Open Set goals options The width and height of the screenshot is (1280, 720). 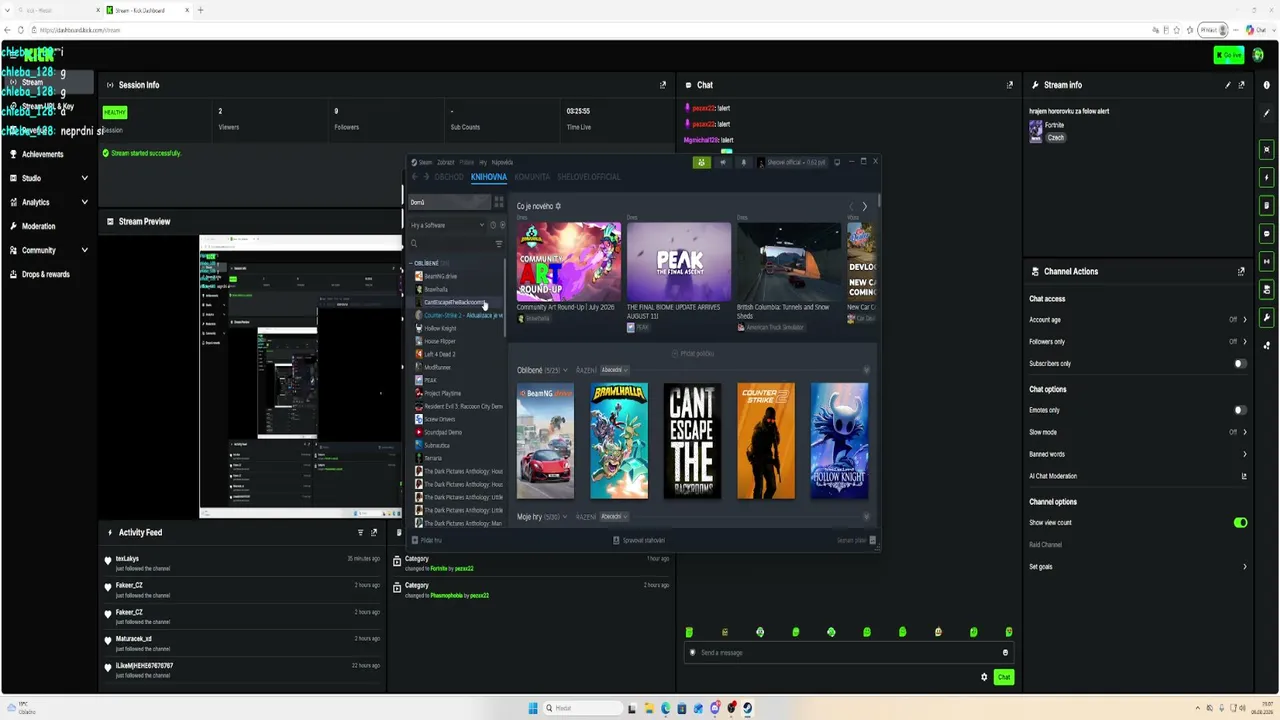pyautogui.click(x=1138, y=567)
